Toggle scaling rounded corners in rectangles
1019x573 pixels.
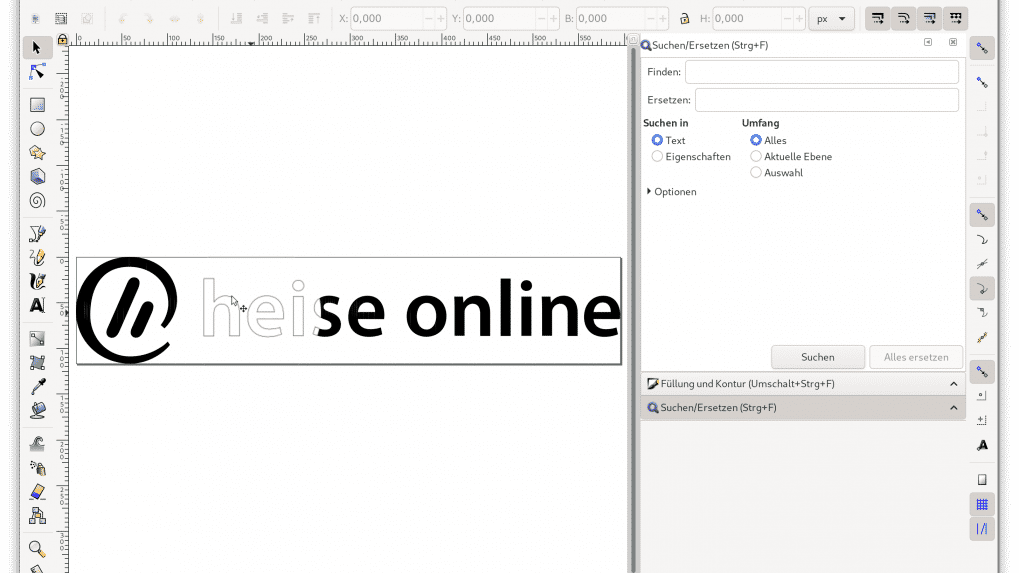tap(904, 19)
